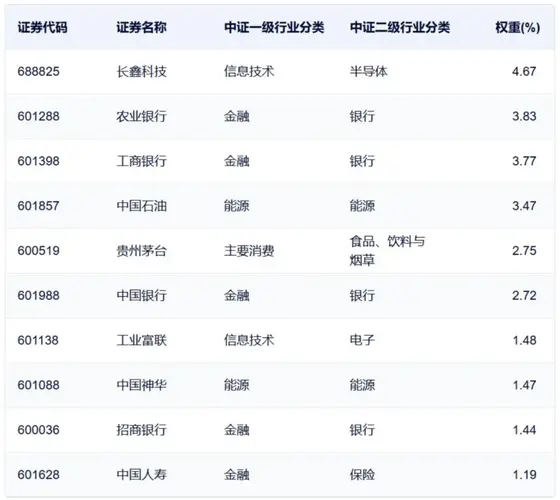This screenshot has width=560, height=500.
Task: Select security code 601988
Action: (39, 295)
